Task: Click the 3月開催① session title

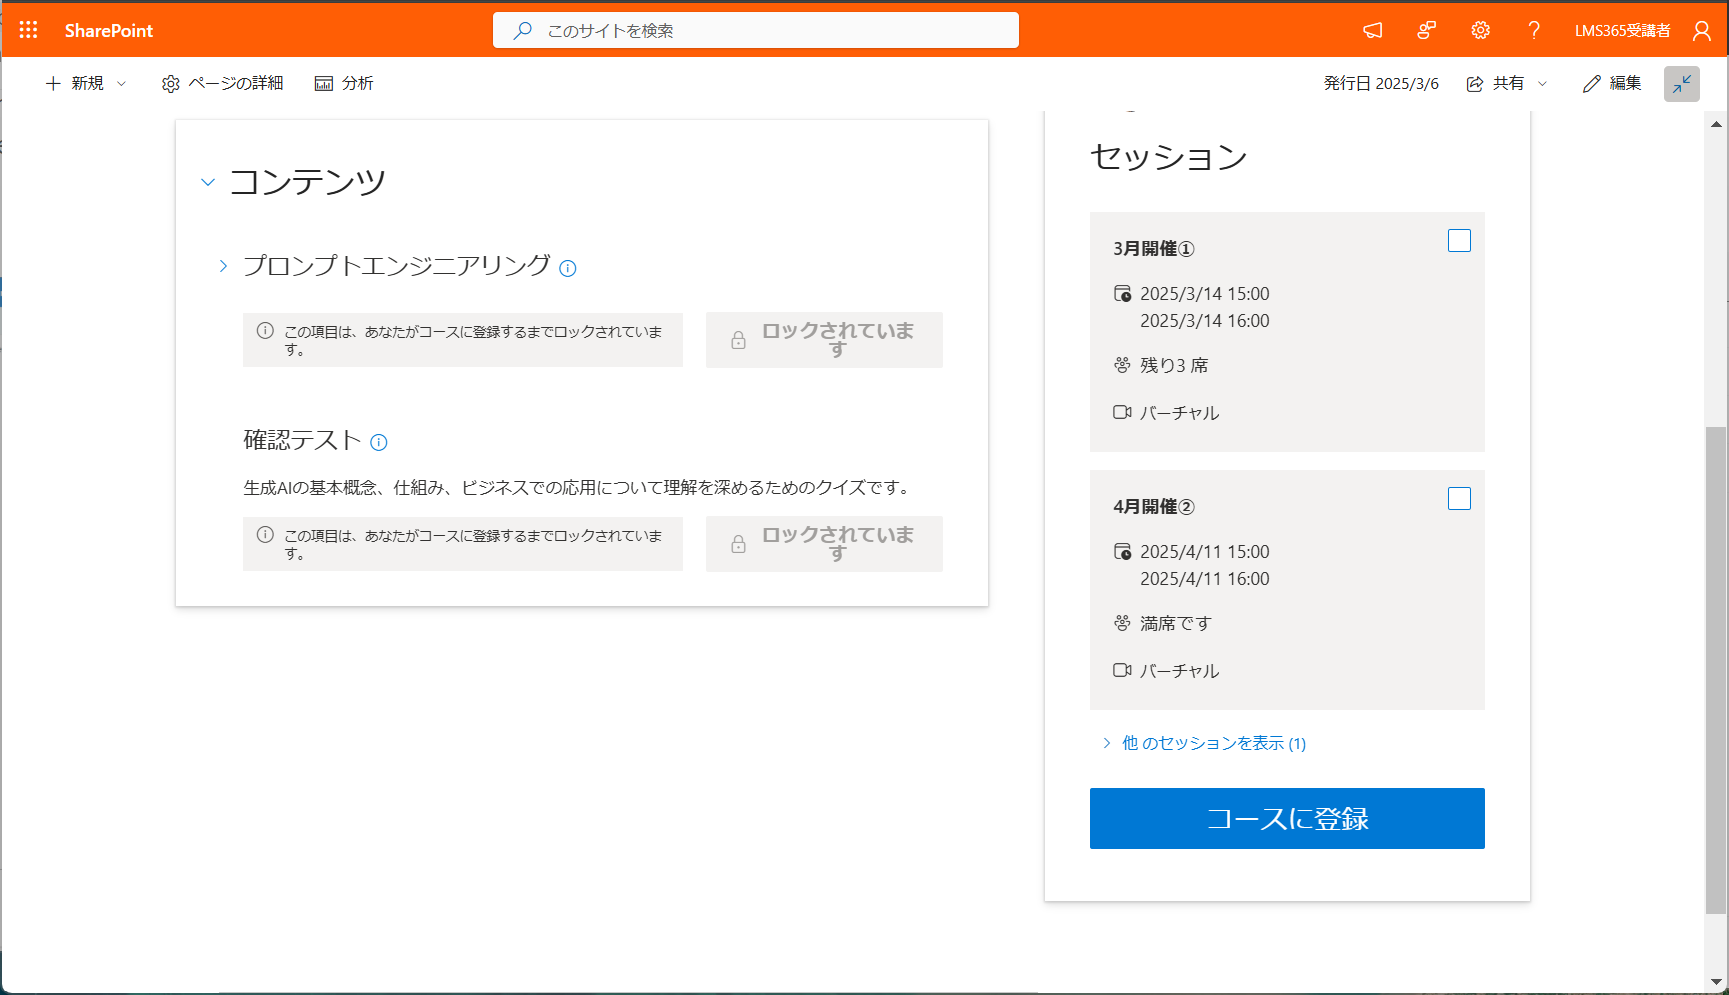Action: [x=1154, y=249]
